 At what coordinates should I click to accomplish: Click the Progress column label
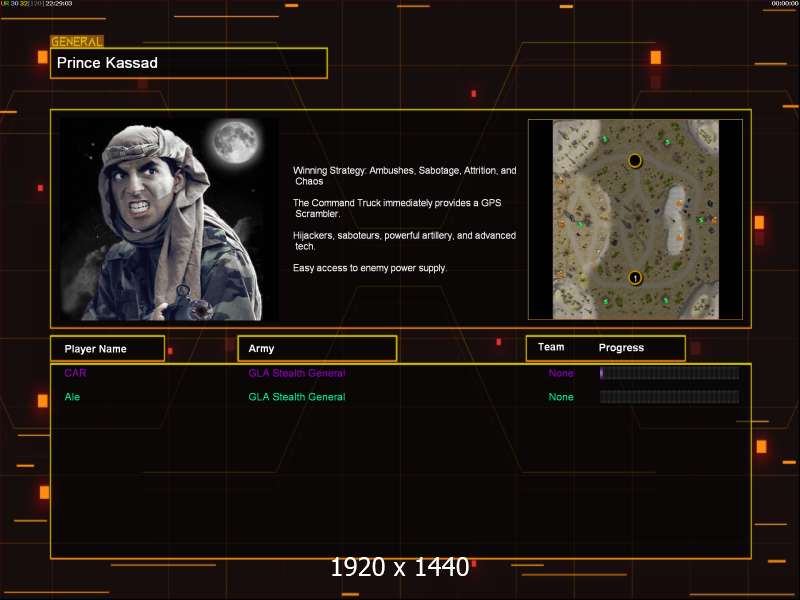coord(621,347)
